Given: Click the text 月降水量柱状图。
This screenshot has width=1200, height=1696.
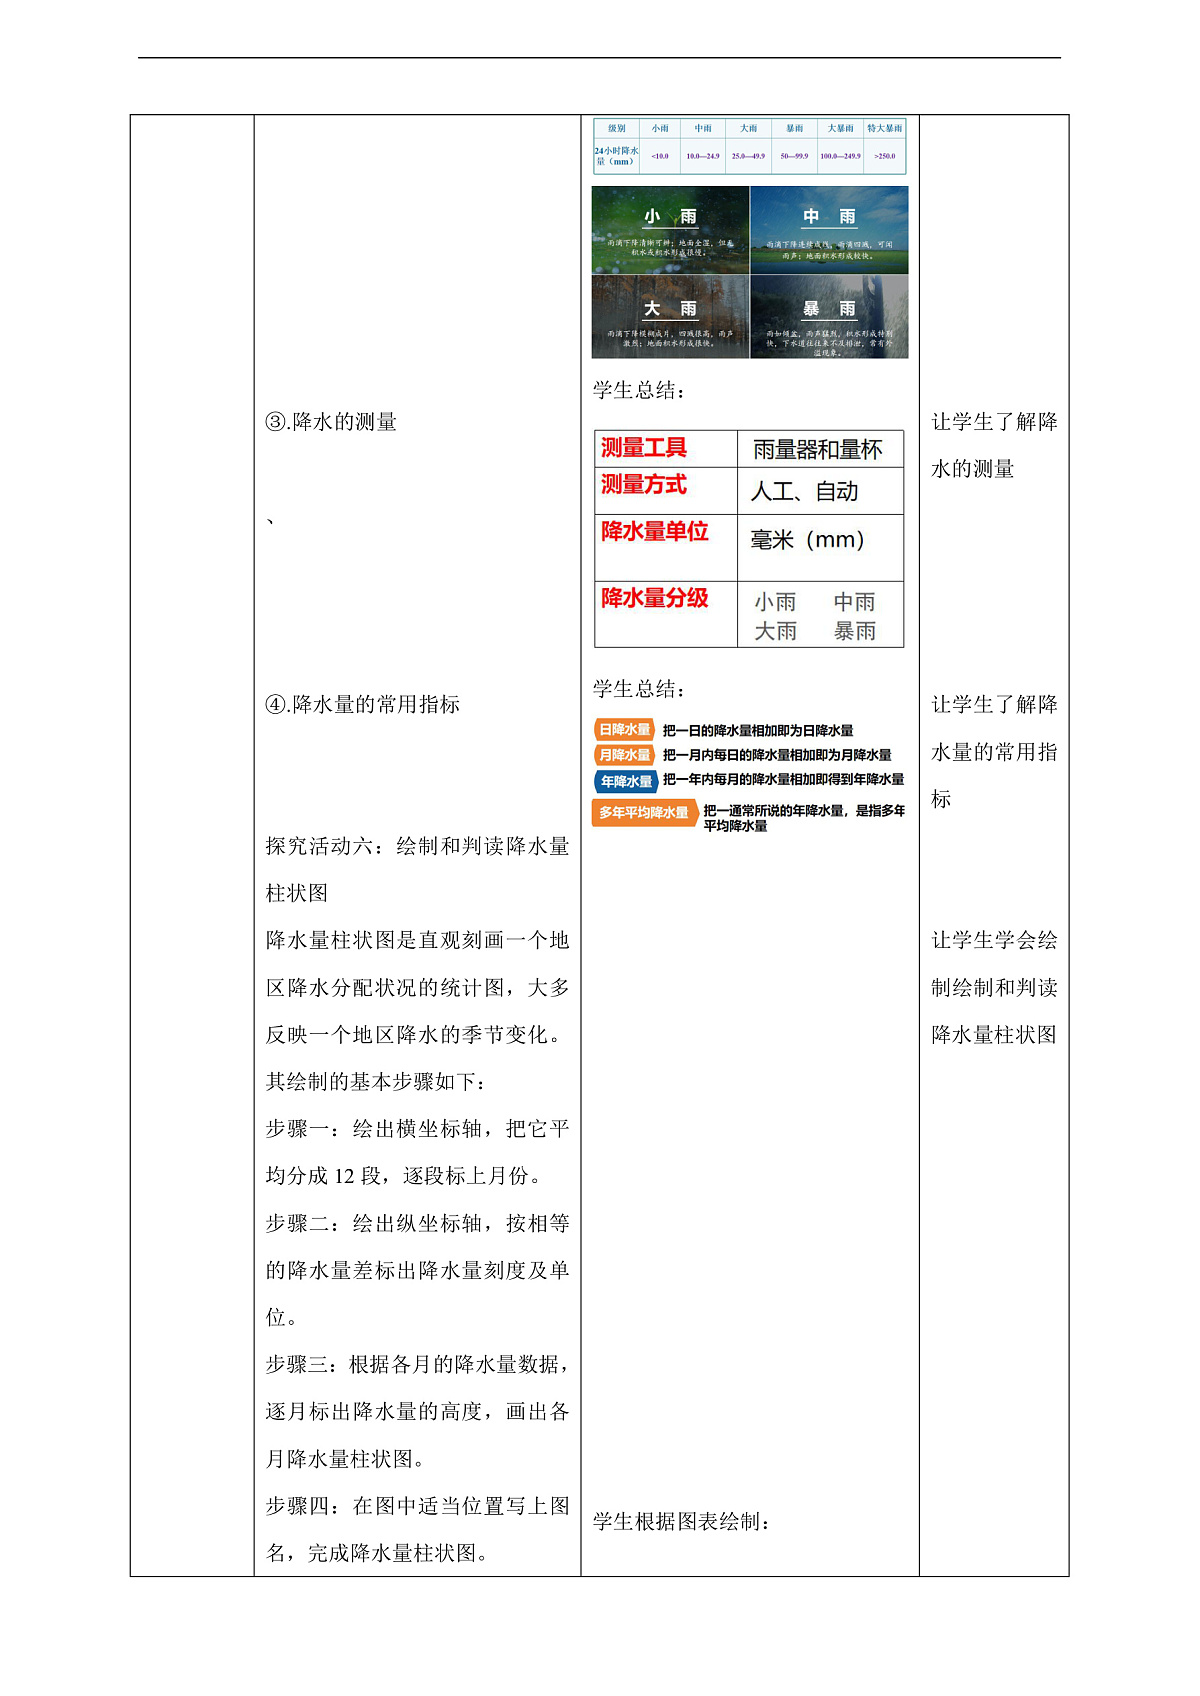Looking at the screenshot, I should click(x=347, y=1459).
